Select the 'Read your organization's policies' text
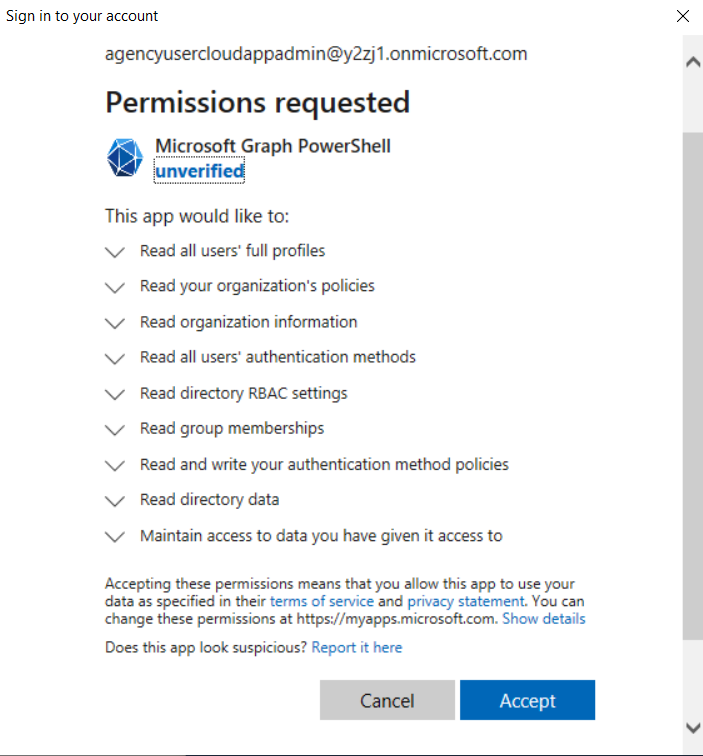 [x=257, y=286]
